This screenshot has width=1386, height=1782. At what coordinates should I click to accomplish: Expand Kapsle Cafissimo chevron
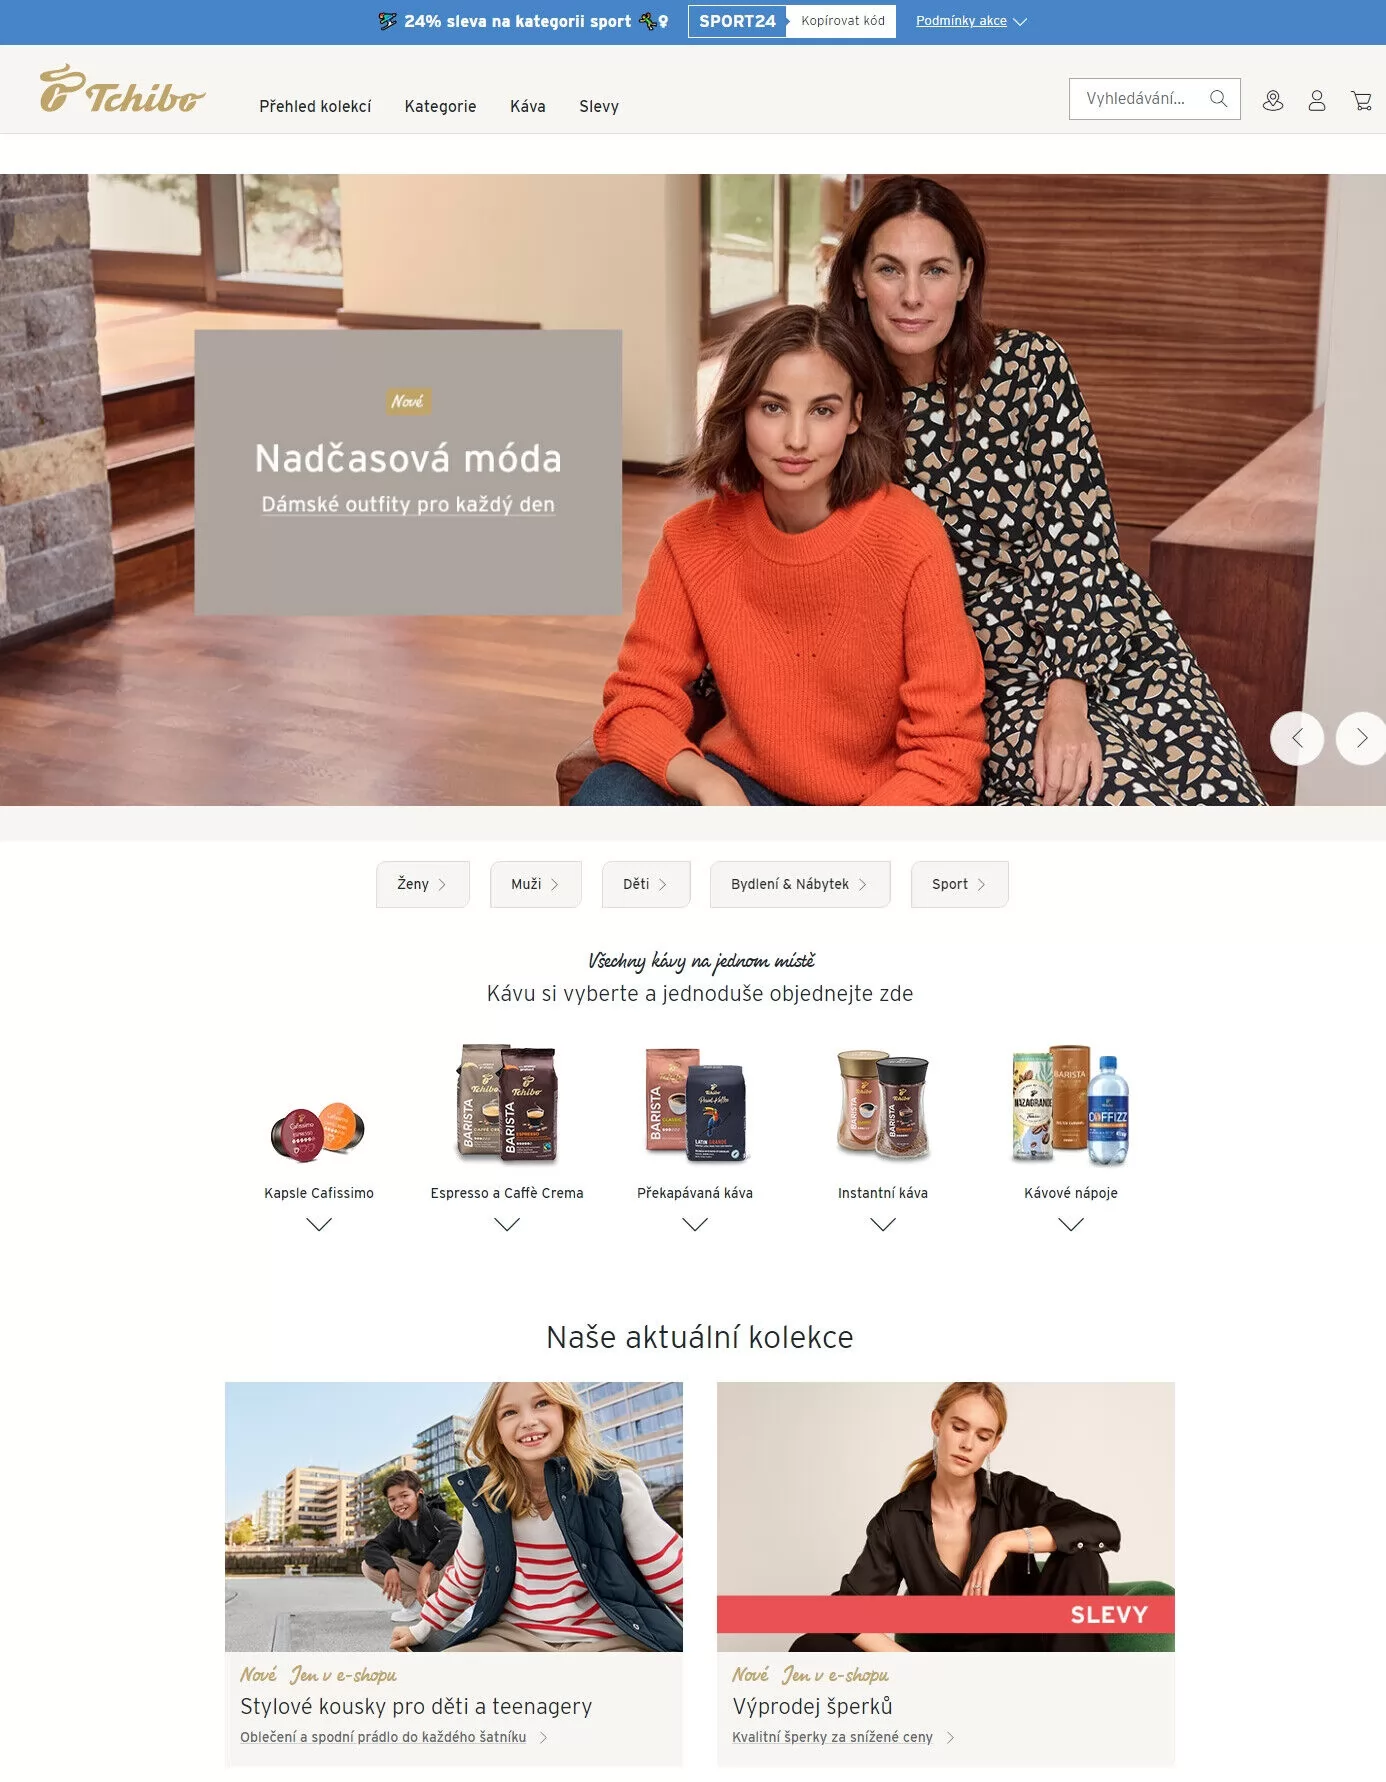coord(319,1224)
